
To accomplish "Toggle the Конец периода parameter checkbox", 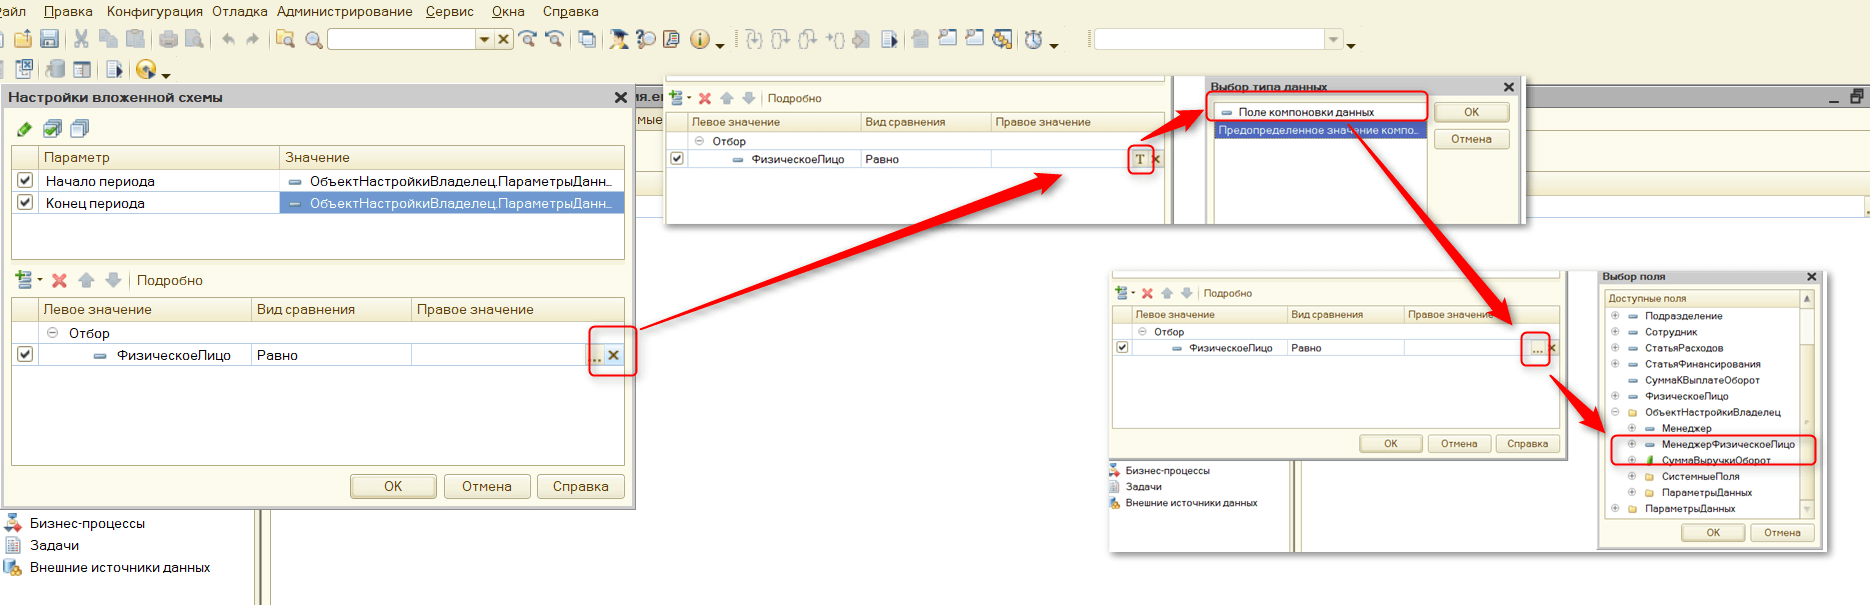I will (x=25, y=203).
